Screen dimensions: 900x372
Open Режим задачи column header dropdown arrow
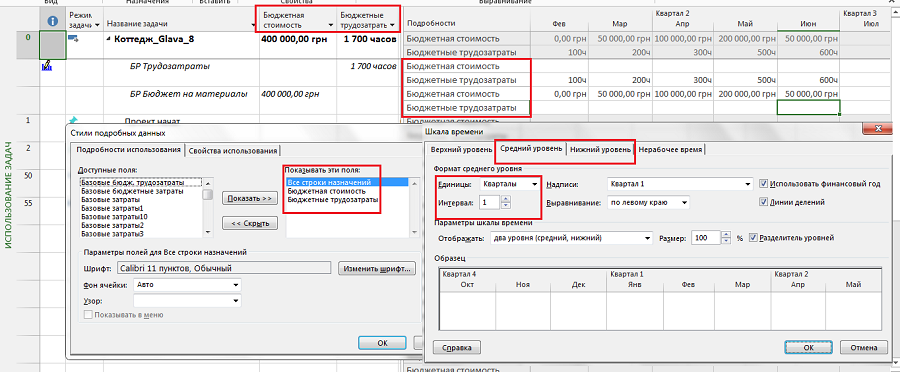(97, 25)
